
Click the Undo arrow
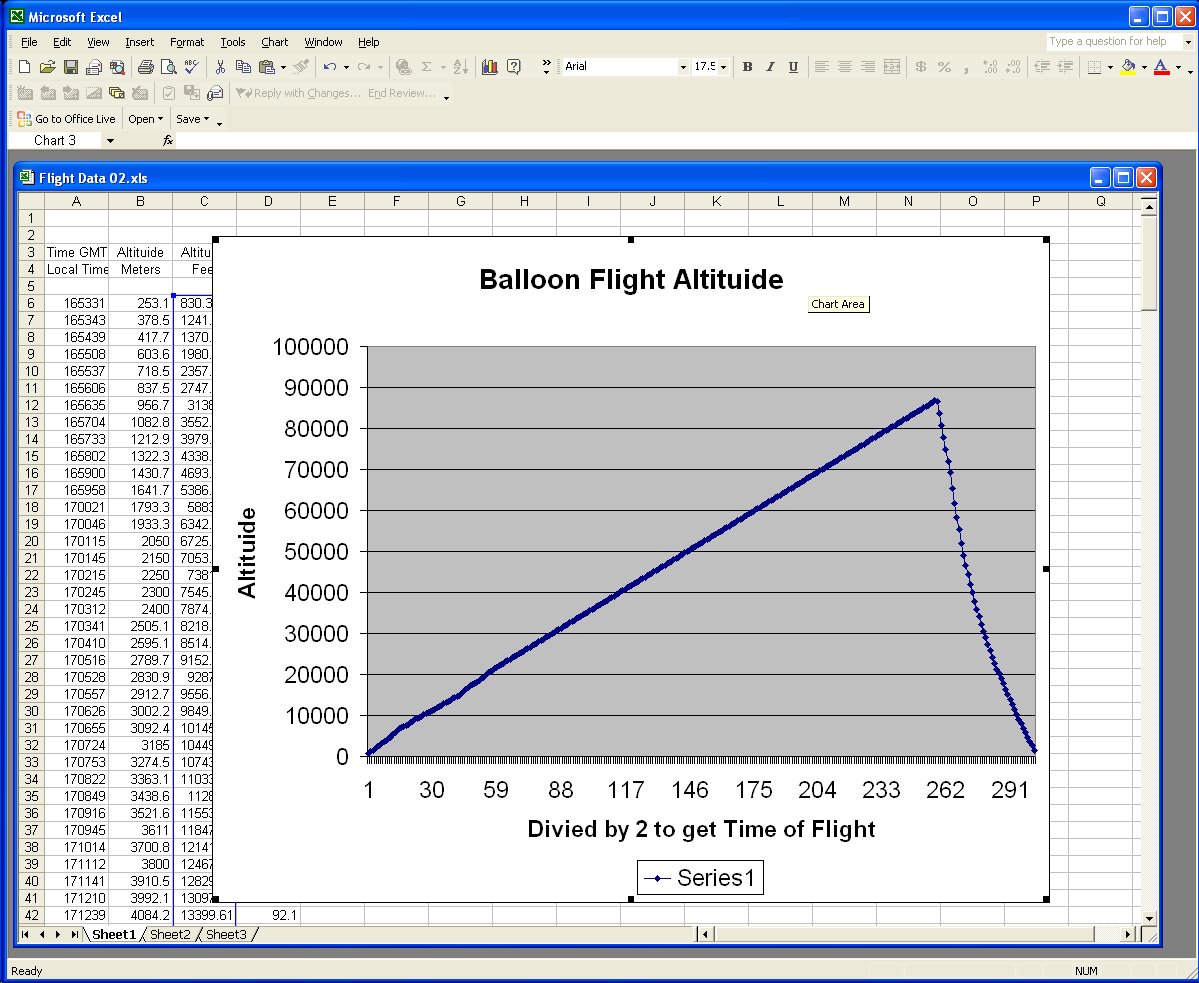pos(330,67)
